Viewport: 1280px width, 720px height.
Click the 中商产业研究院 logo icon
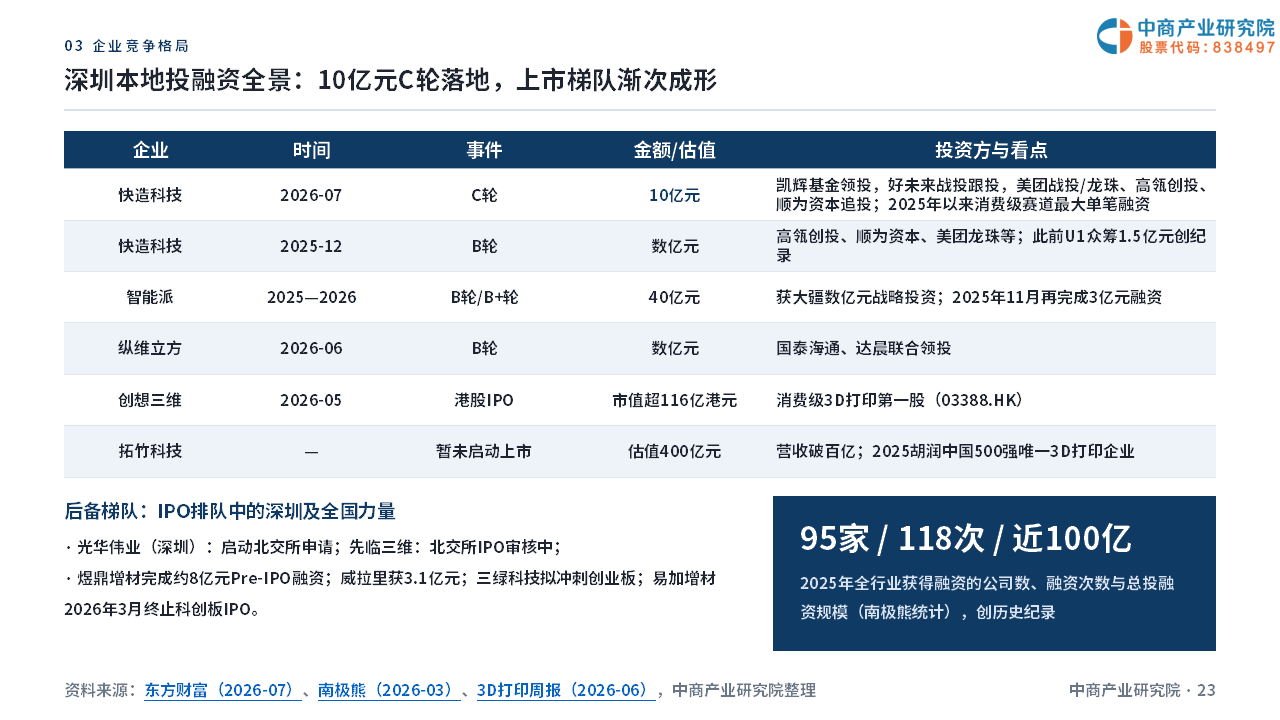(x=1114, y=36)
